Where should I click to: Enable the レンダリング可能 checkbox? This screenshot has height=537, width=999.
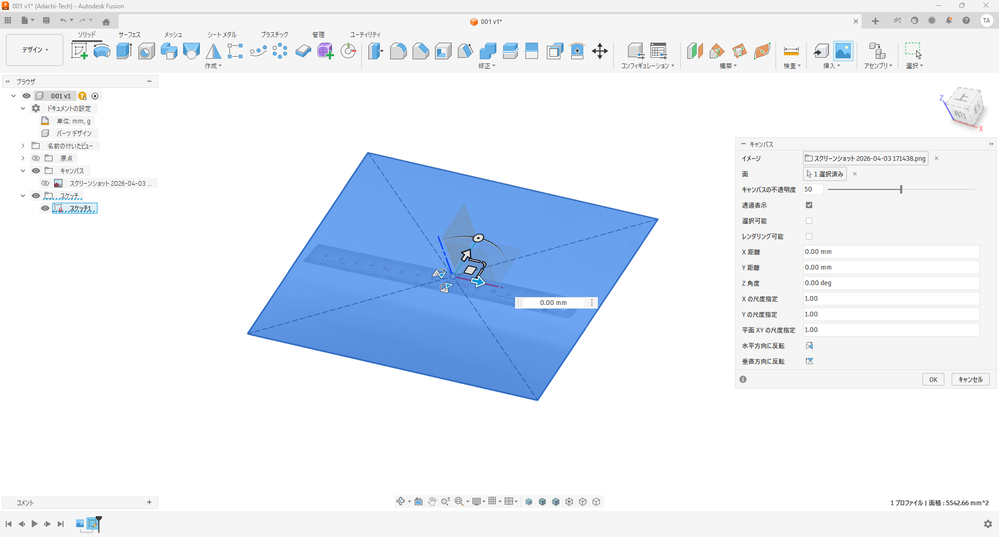point(809,236)
